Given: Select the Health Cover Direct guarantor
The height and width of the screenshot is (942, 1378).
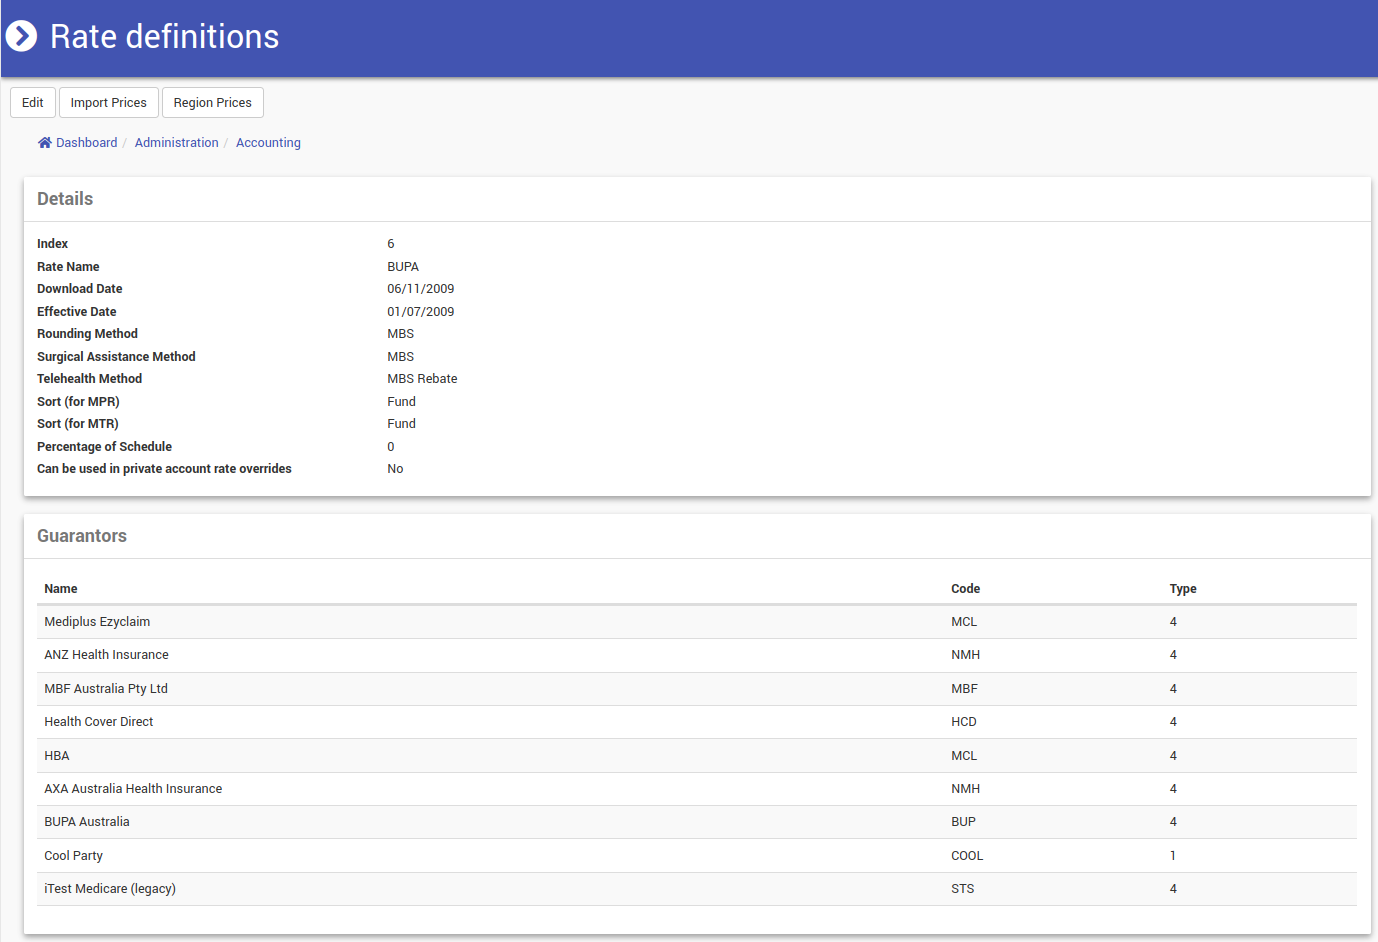Looking at the screenshot, I should [x=697, y=722].
